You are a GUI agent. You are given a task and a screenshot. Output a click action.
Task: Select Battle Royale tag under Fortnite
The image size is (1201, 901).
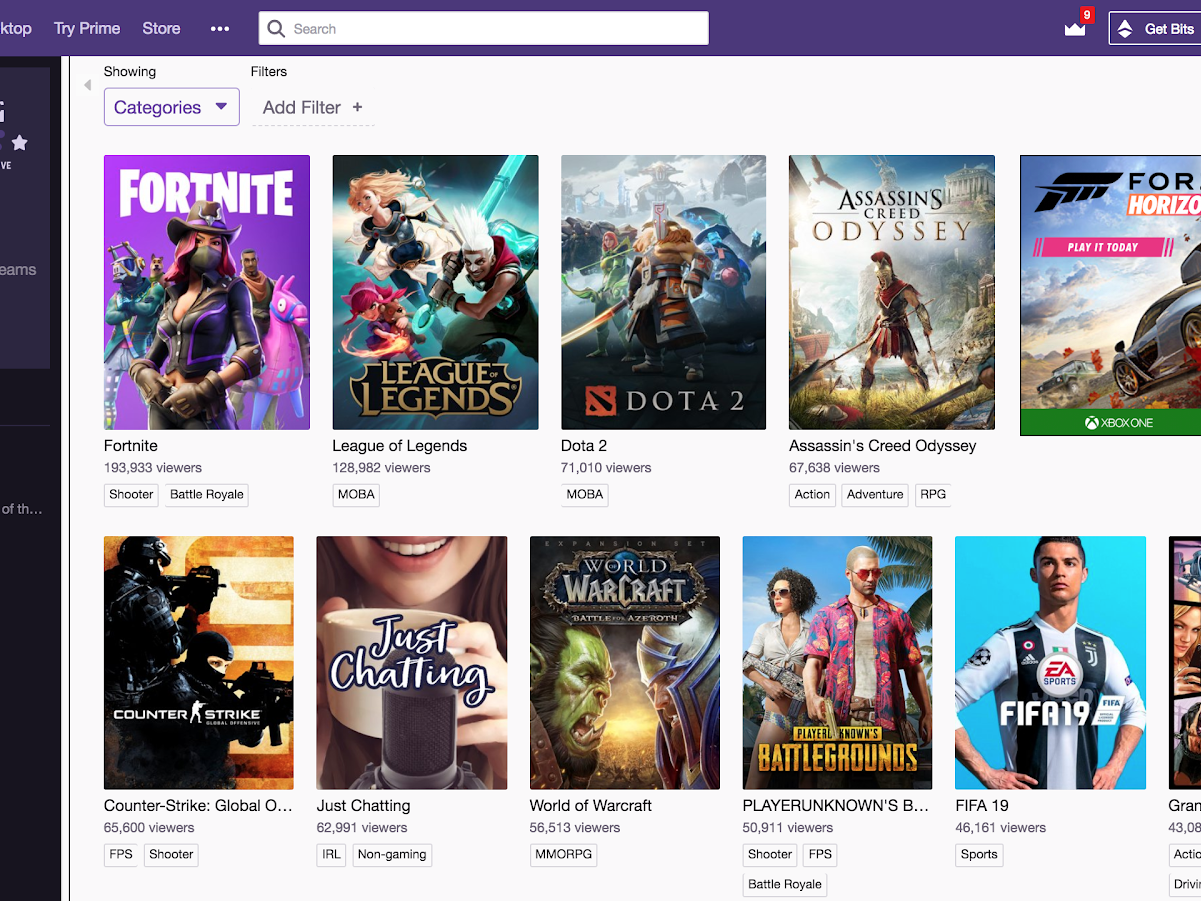206,494
